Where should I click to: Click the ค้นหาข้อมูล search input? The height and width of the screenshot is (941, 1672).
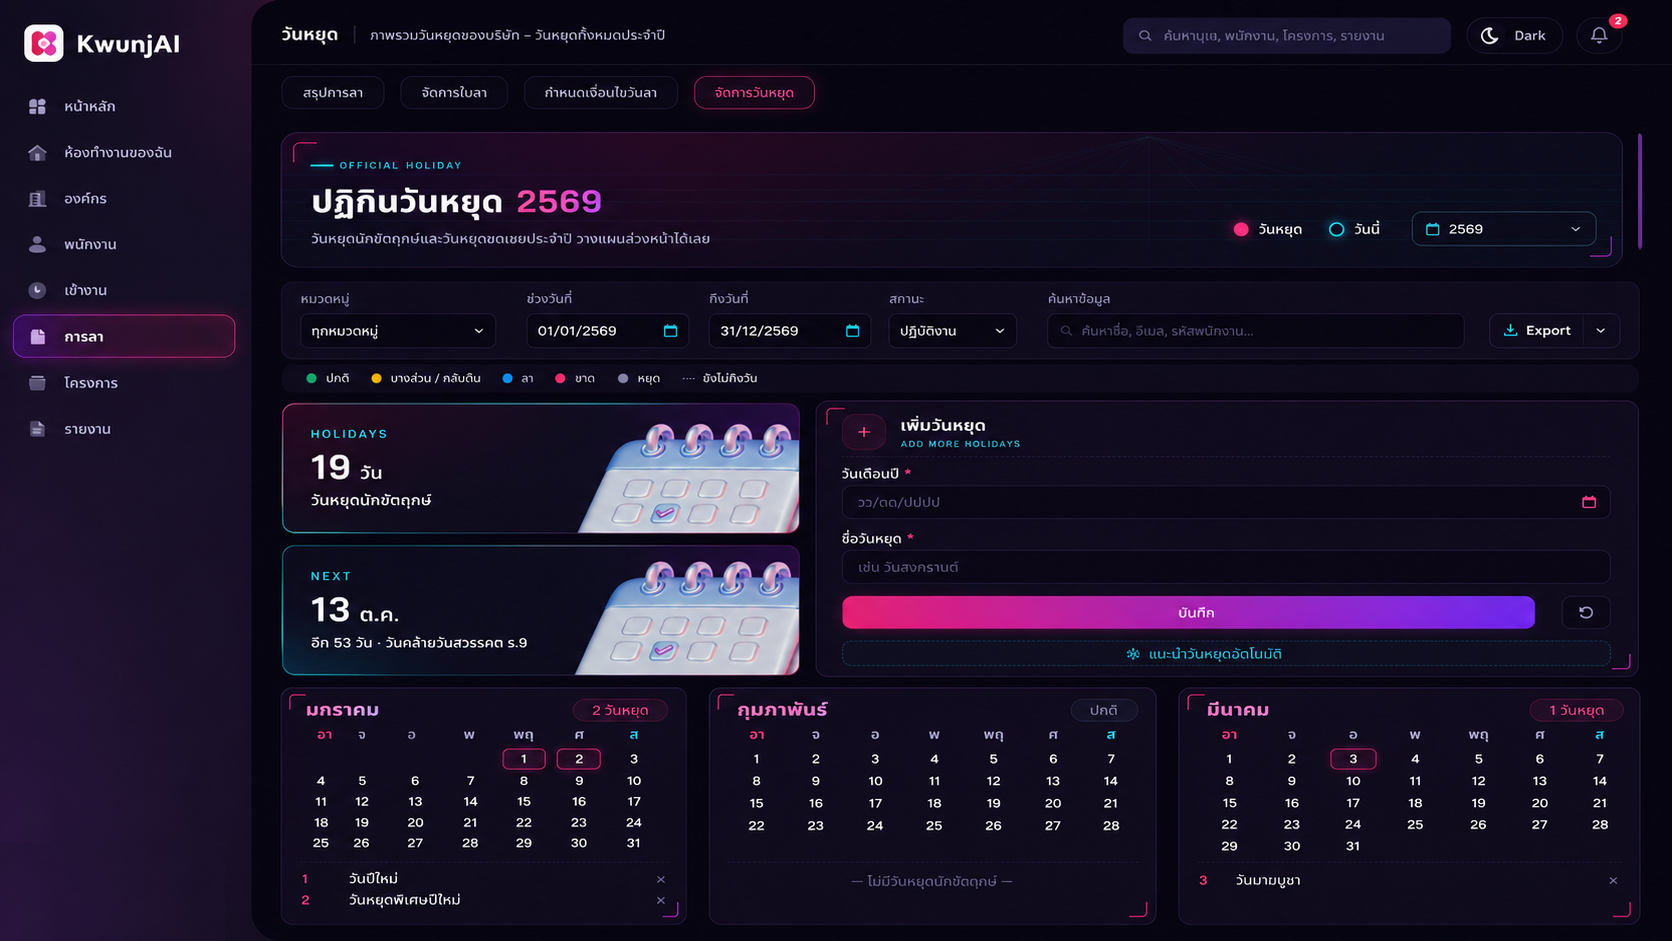1255,331
